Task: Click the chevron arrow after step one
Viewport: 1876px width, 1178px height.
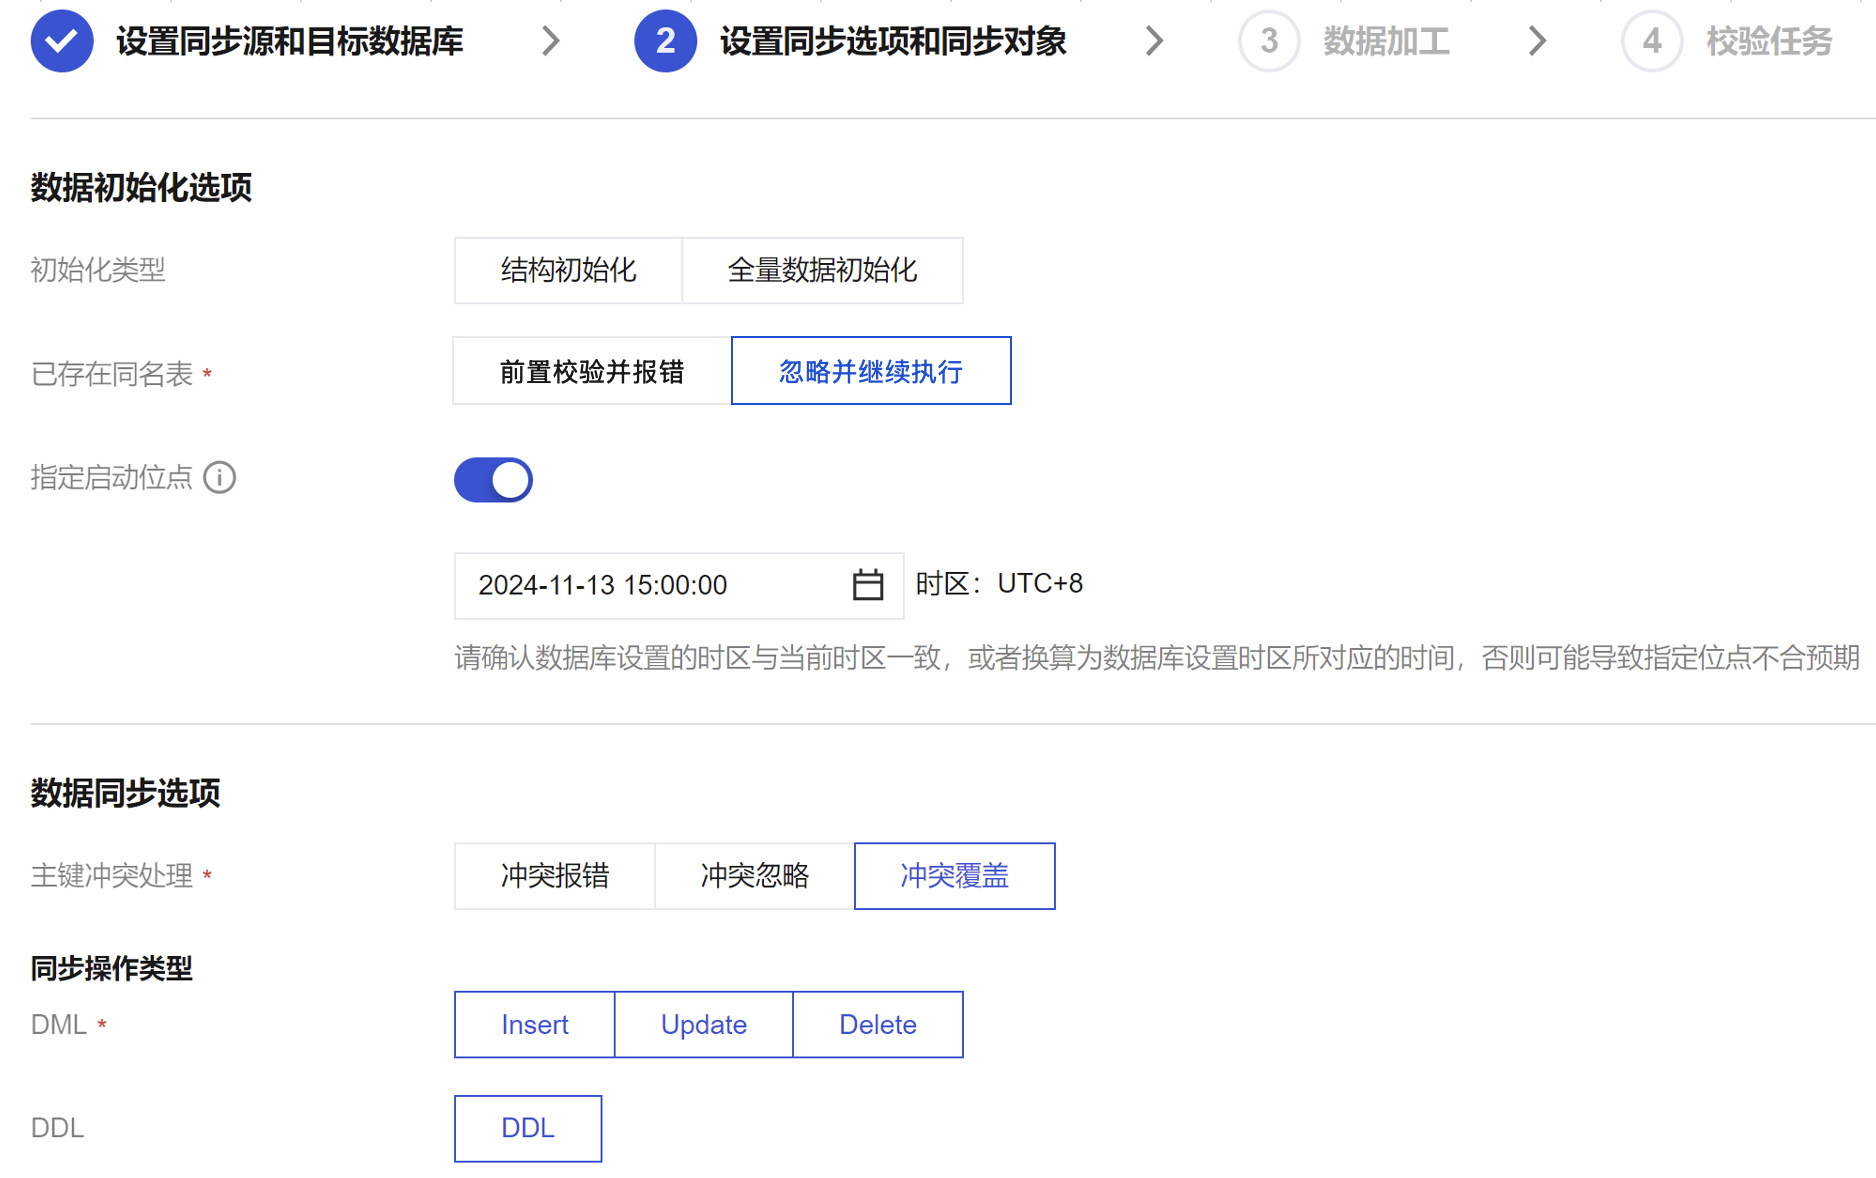Action: [x=551, y=41]
